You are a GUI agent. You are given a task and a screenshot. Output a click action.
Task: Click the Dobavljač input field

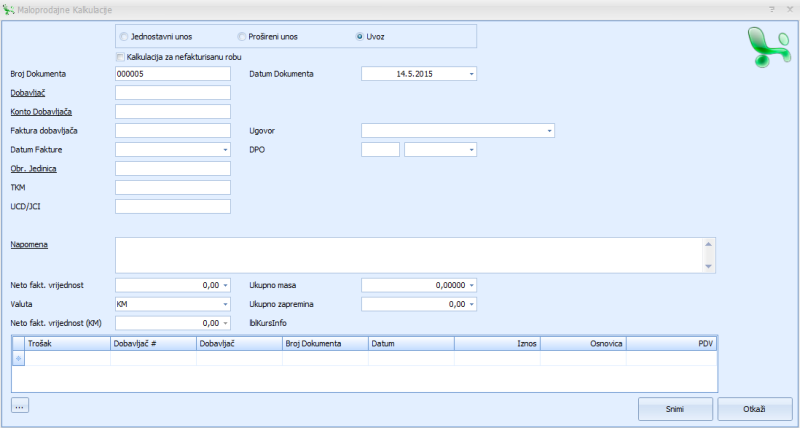(173, 93)
